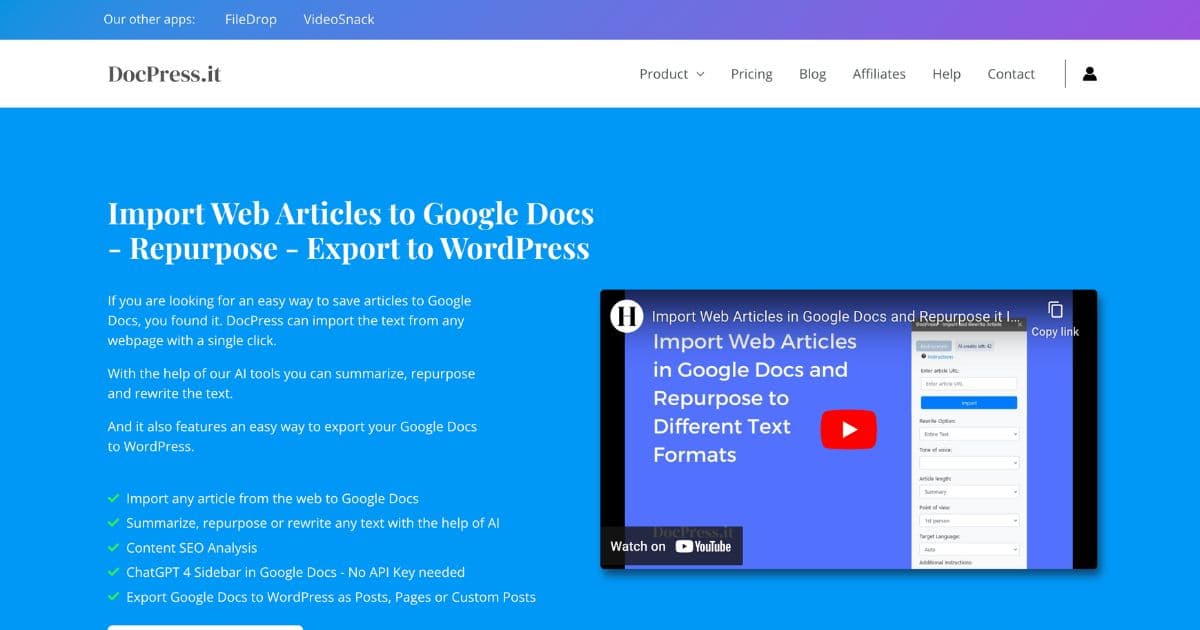Visit the VideoSnack app link
The height and width of the screenshot is (630, 1200).
pyautogui.click(x=339, y=19)
